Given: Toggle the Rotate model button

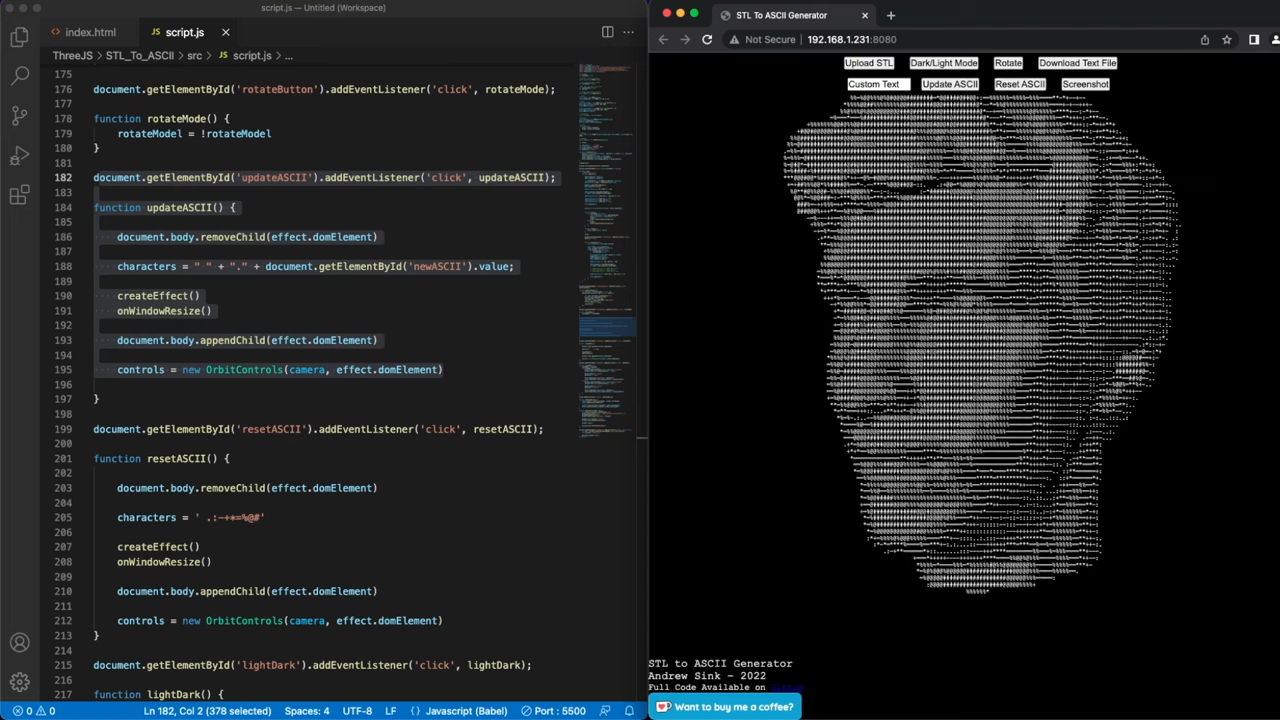Looking at the screenshot, I should (x=1008, y=63).
